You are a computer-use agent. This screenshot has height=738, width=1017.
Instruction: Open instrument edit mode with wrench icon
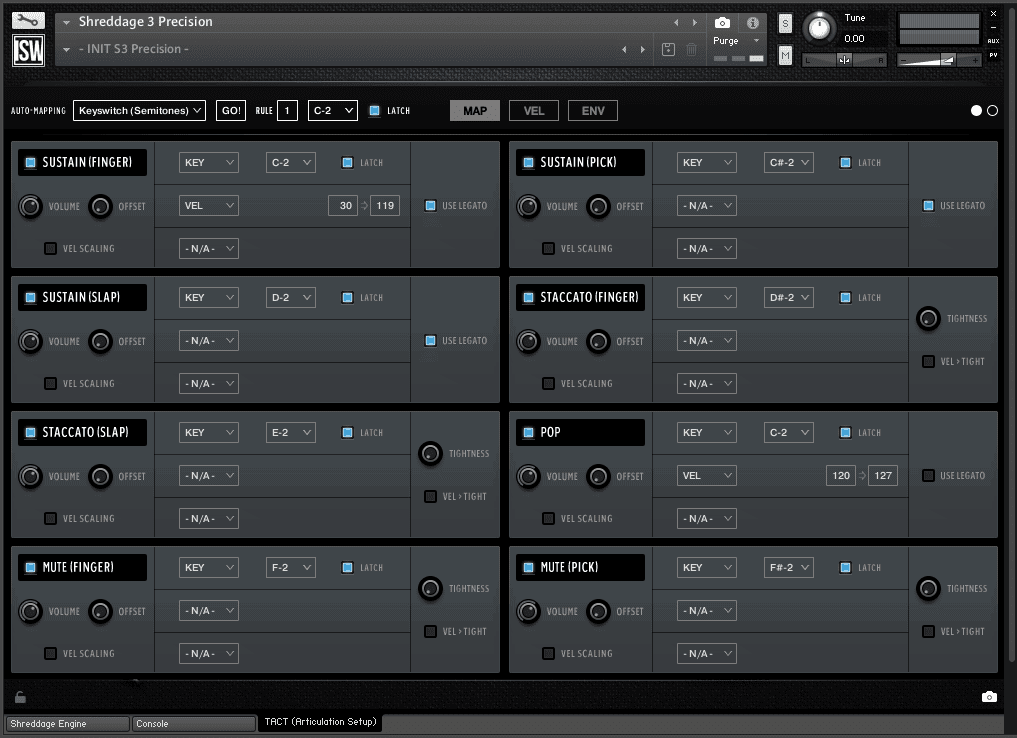[28, 20]
